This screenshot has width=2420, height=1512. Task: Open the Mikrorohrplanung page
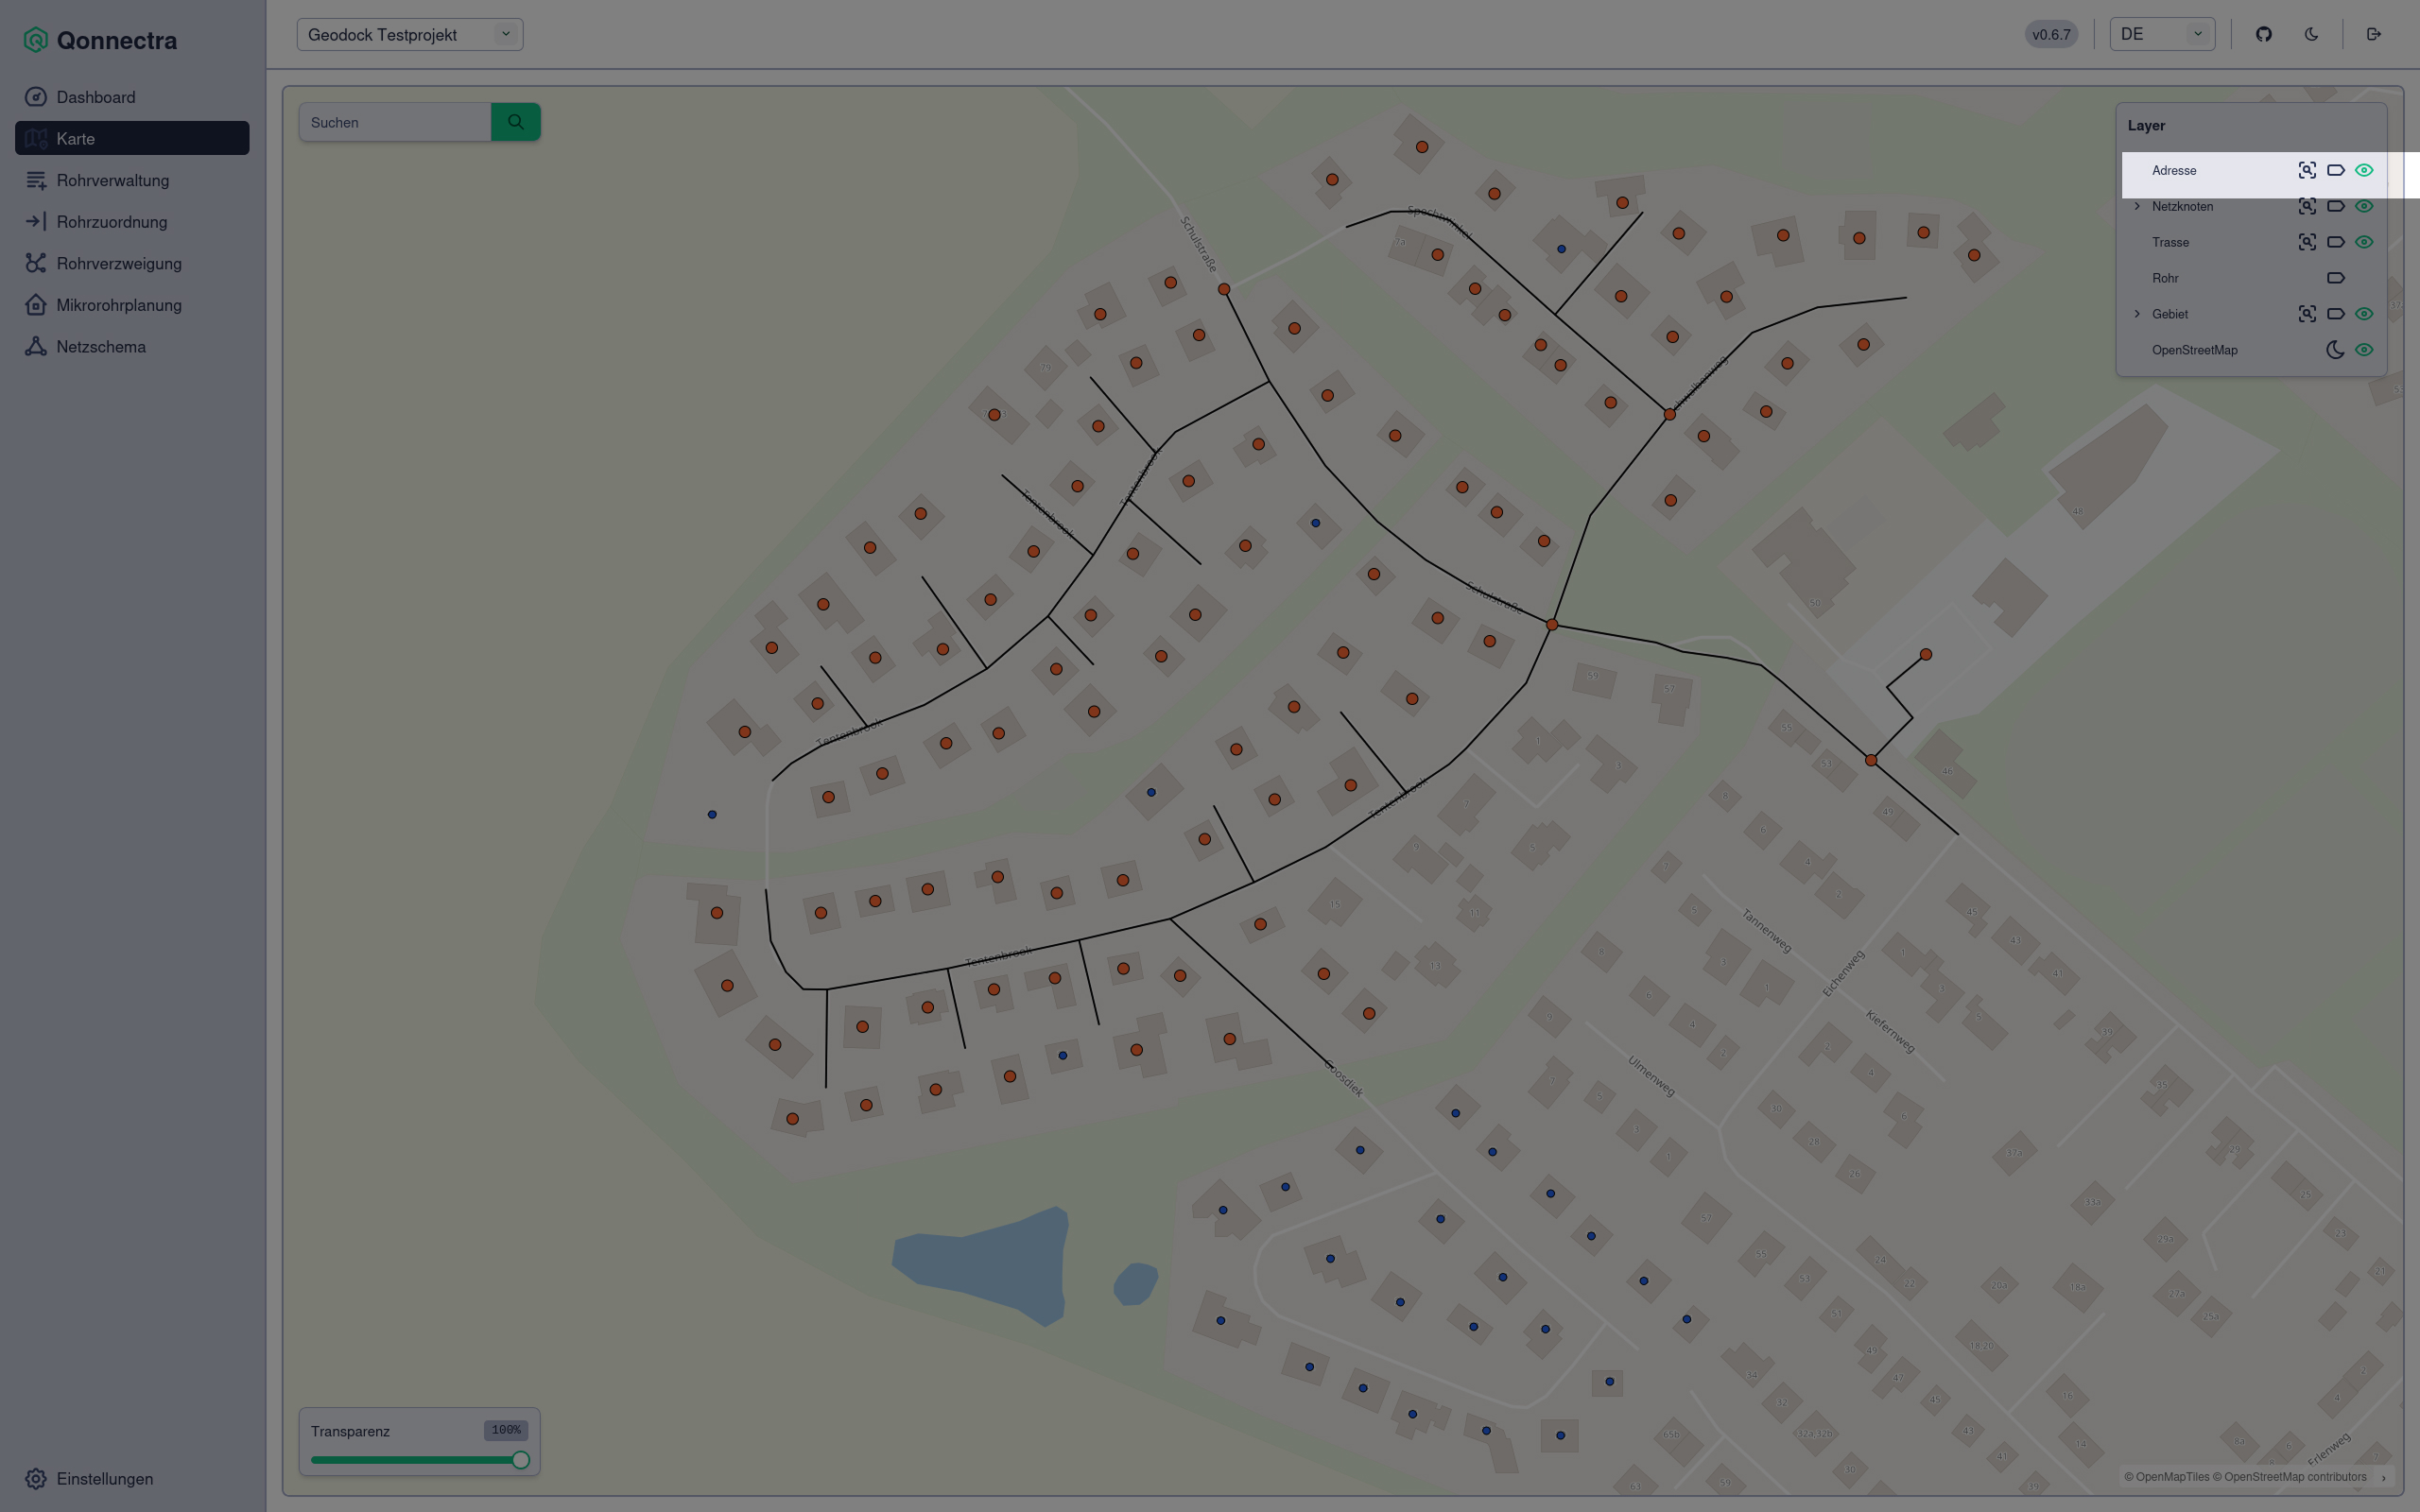(x=118, y=305)
